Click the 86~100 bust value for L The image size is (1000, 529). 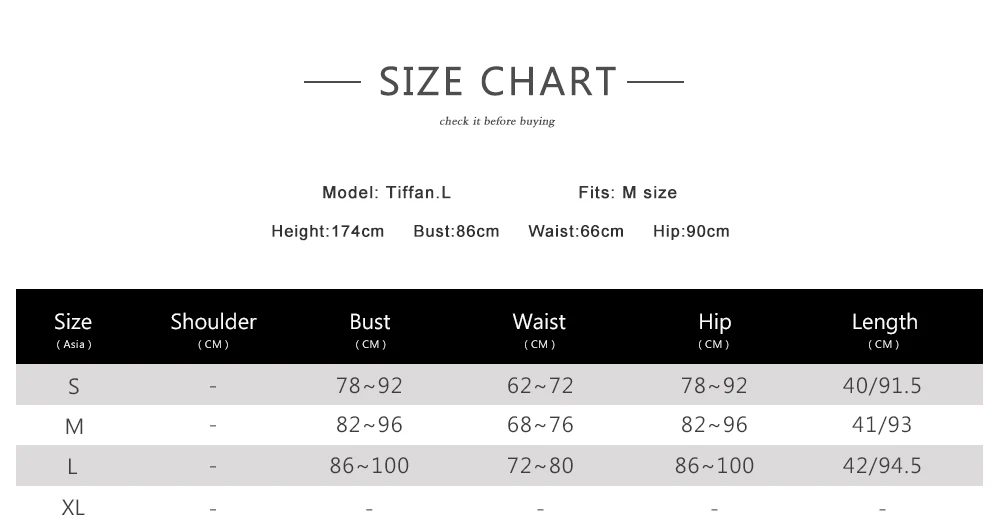(369, 465)
